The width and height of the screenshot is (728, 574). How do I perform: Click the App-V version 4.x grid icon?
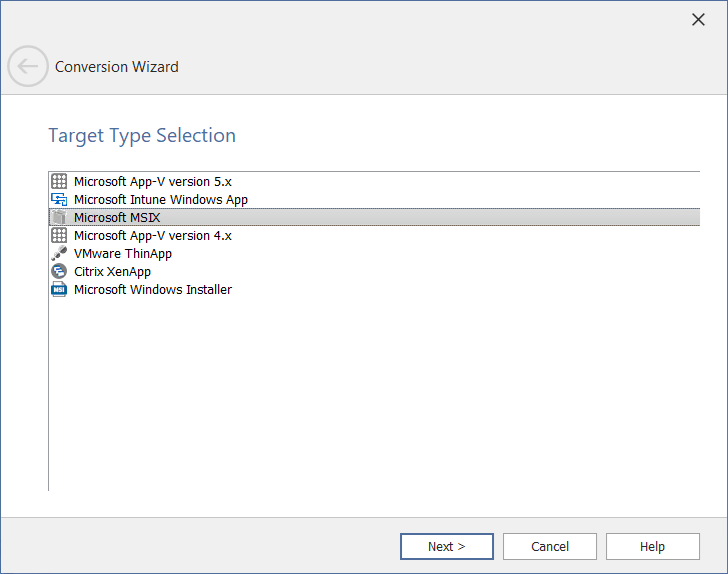click(x=59, y=236)
